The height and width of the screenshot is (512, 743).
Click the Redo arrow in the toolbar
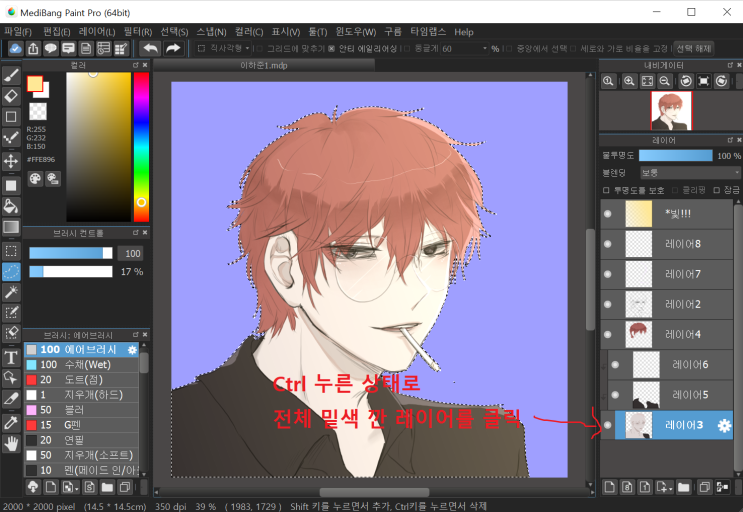173,48
